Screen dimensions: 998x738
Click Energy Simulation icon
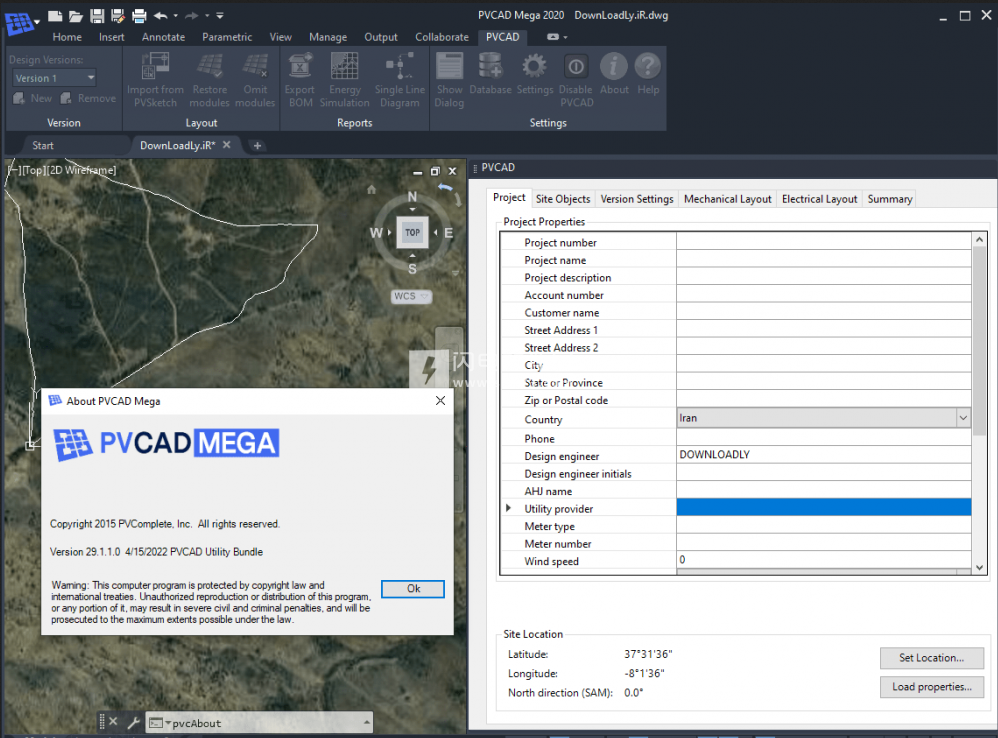(344, 66)
